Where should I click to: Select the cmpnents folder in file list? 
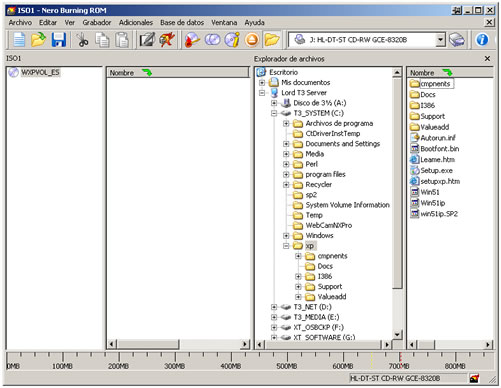coord(435,84)
